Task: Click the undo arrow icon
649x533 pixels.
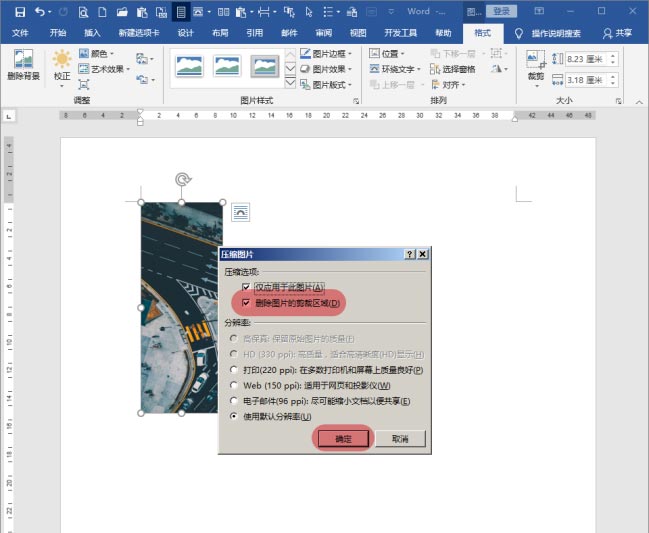Action: click(39, 12)
